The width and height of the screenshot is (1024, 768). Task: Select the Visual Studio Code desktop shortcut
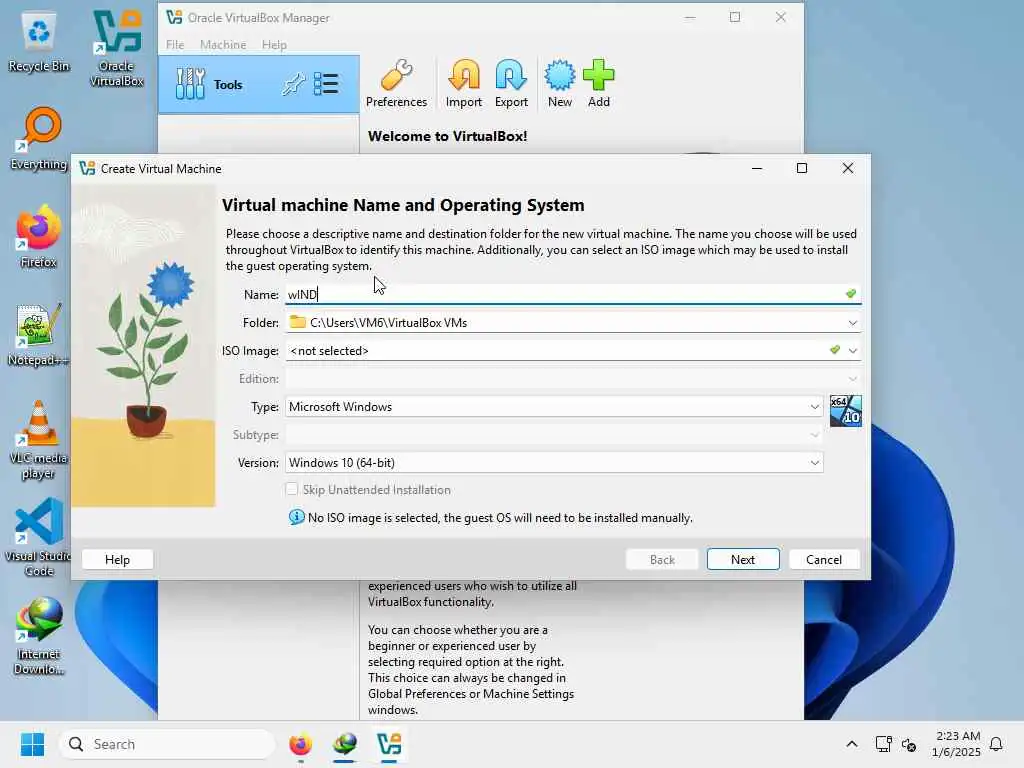[x=39, y=537]
